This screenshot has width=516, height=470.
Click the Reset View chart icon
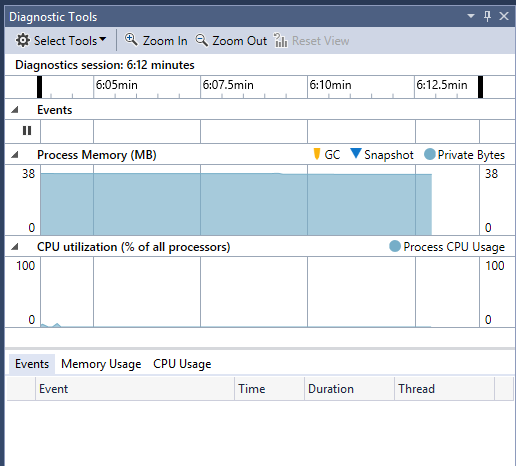(x=280, y=41)
